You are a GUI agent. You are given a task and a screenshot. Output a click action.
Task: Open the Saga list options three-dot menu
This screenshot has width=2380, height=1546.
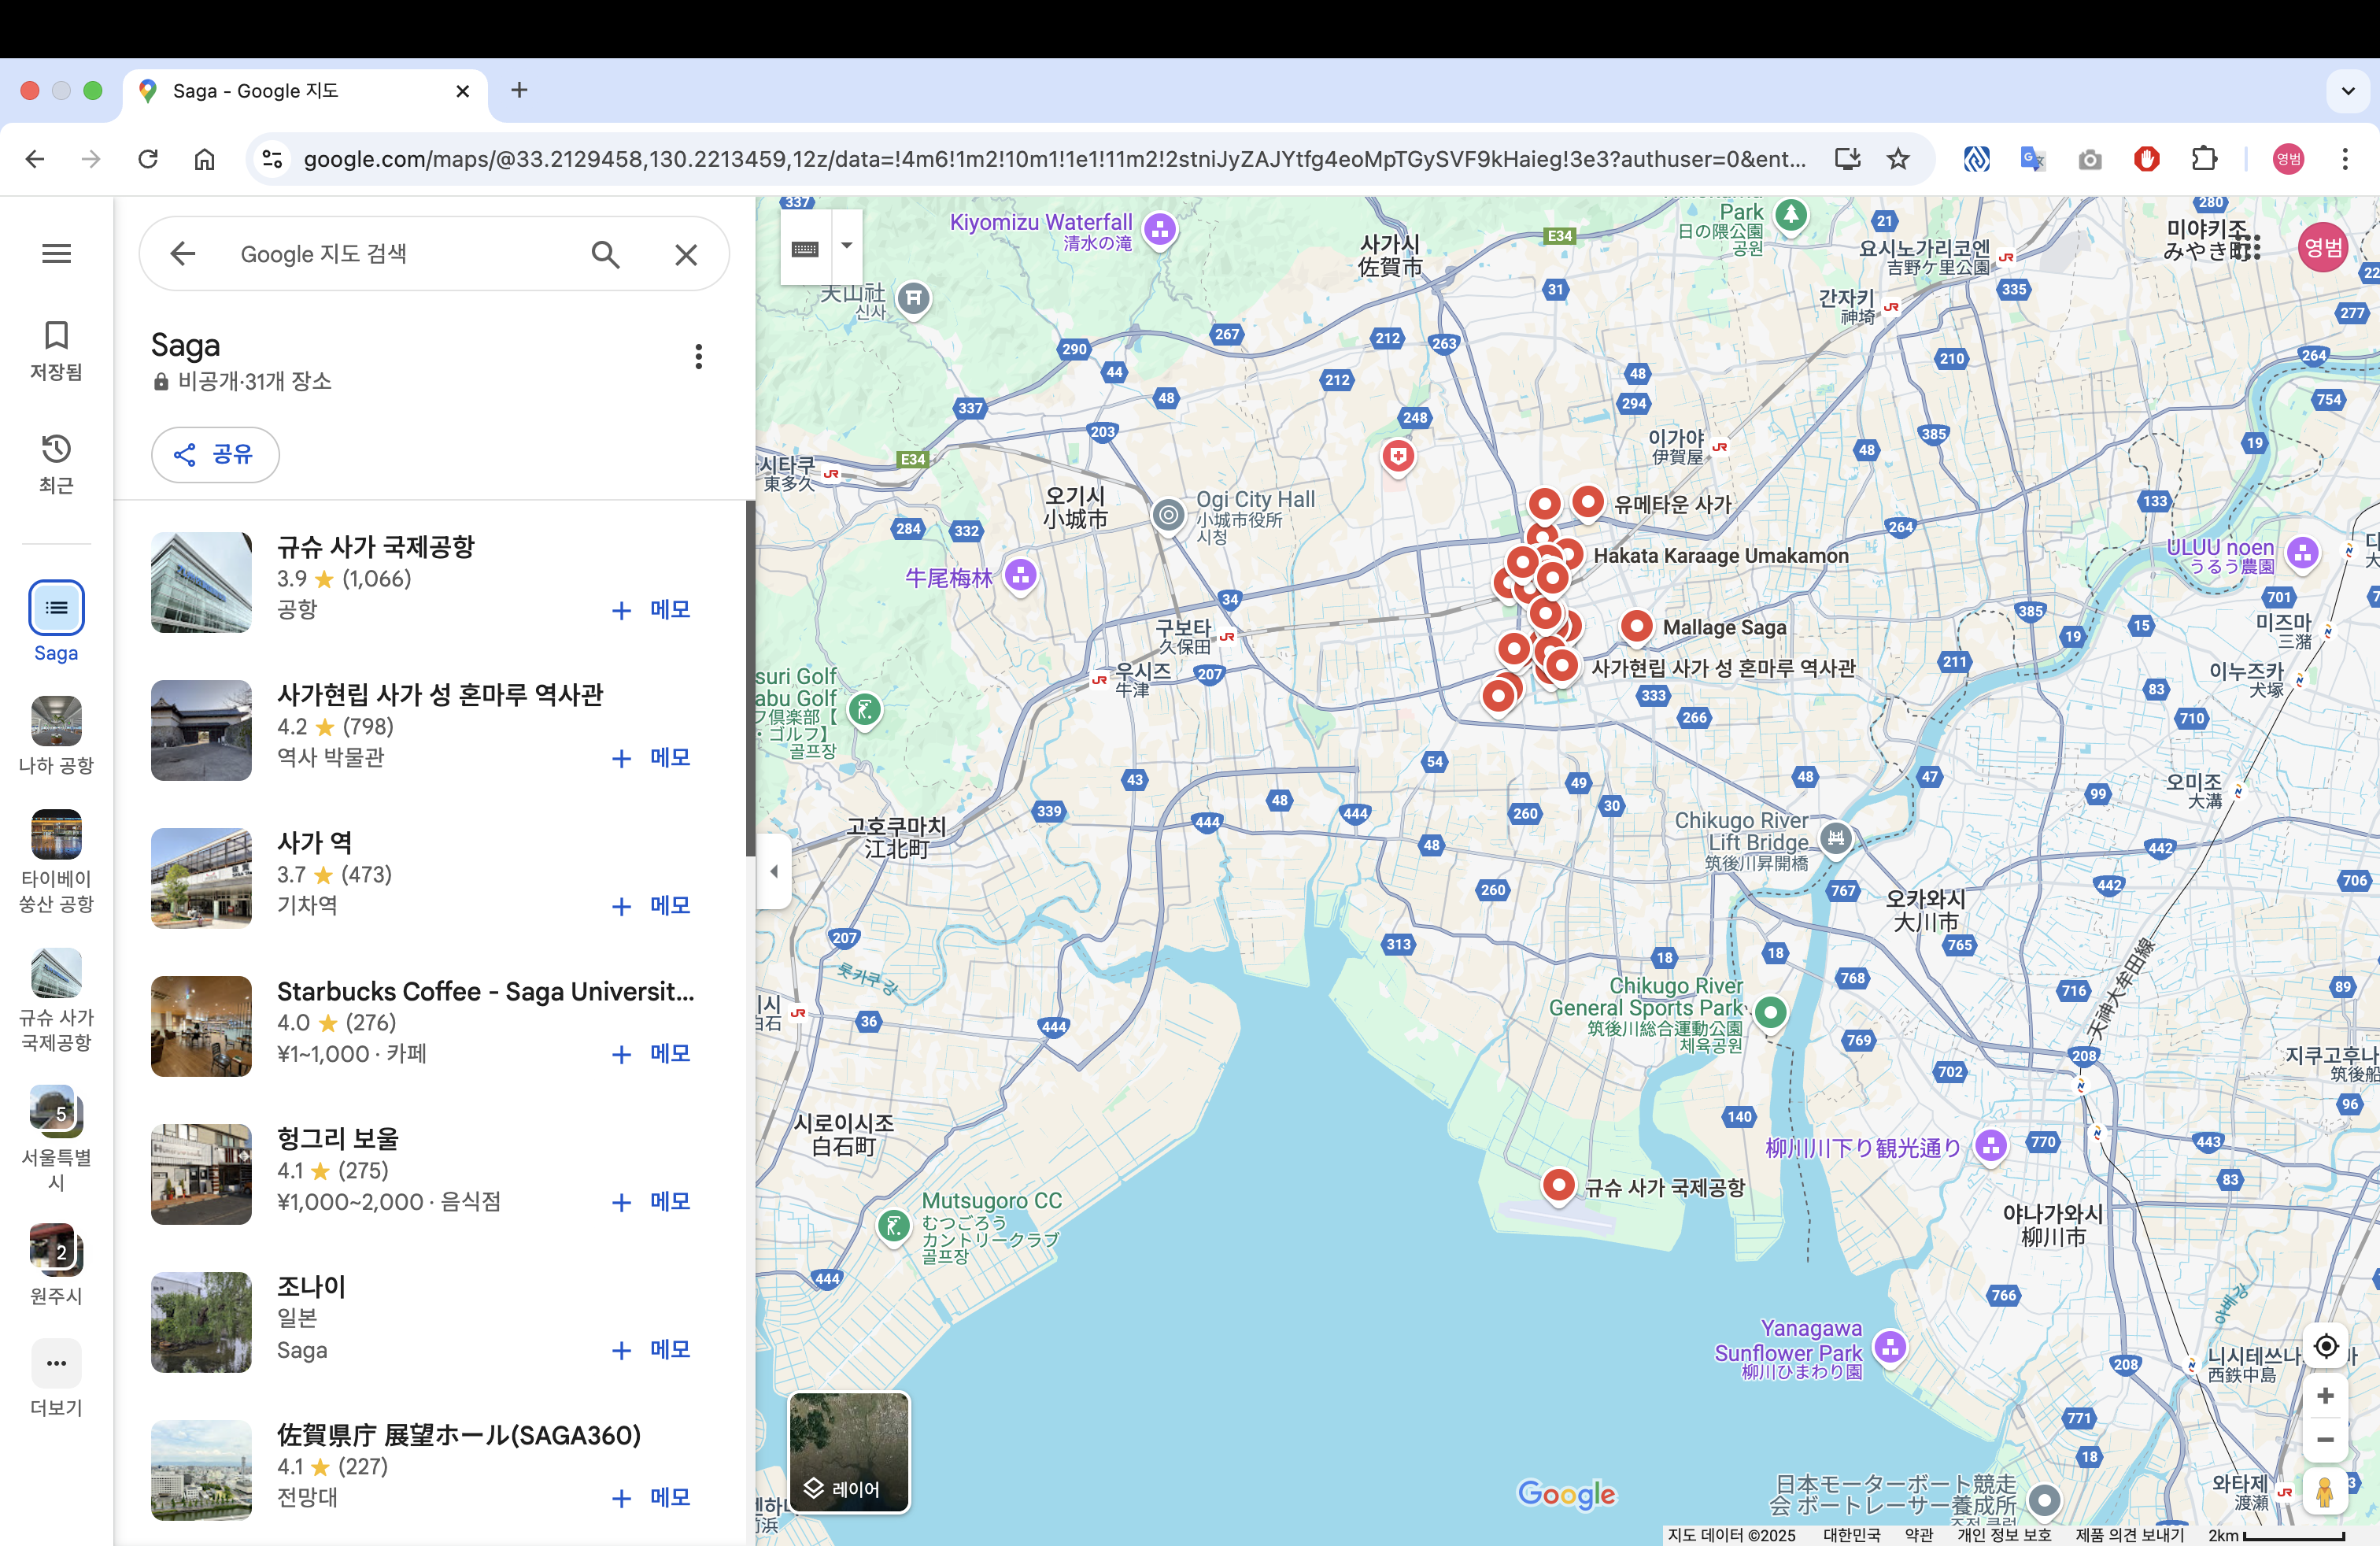pyautogui.click(x=699, y=357)
